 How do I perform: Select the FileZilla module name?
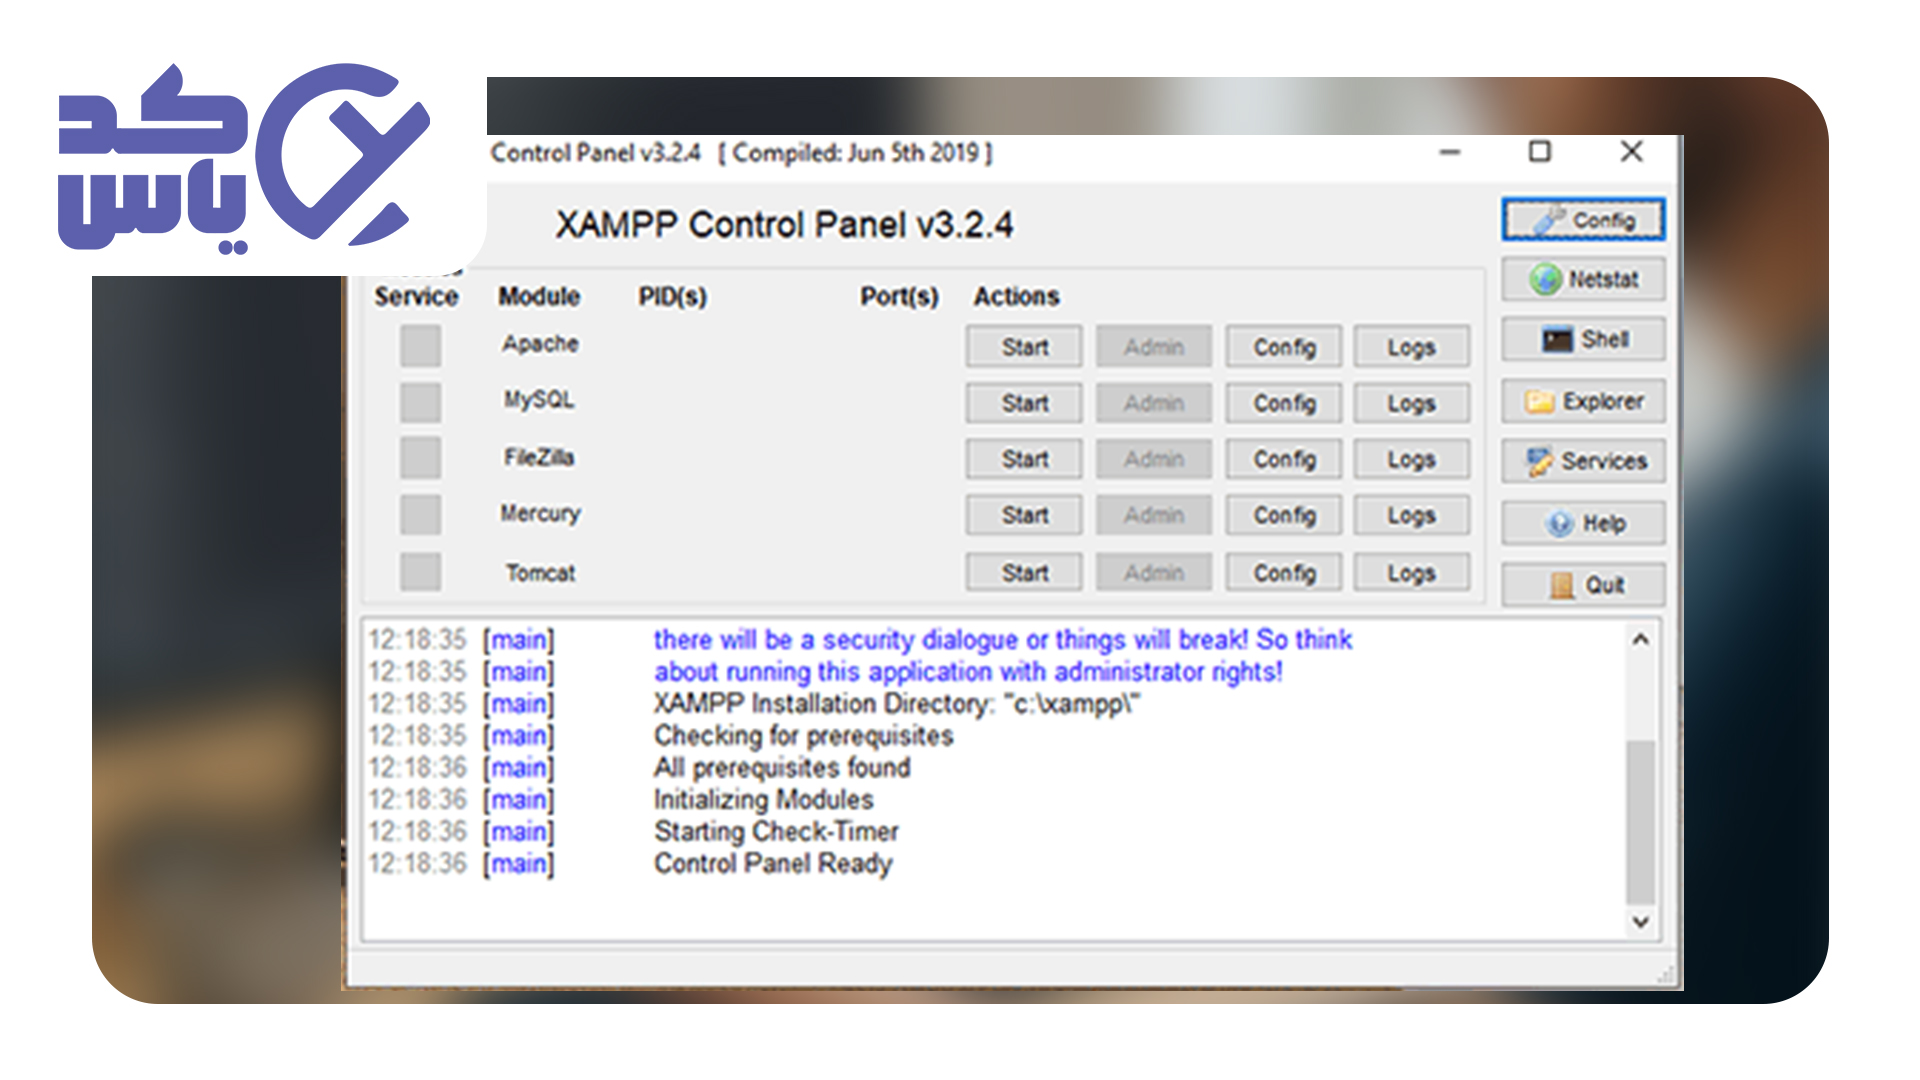coord(539,457)
